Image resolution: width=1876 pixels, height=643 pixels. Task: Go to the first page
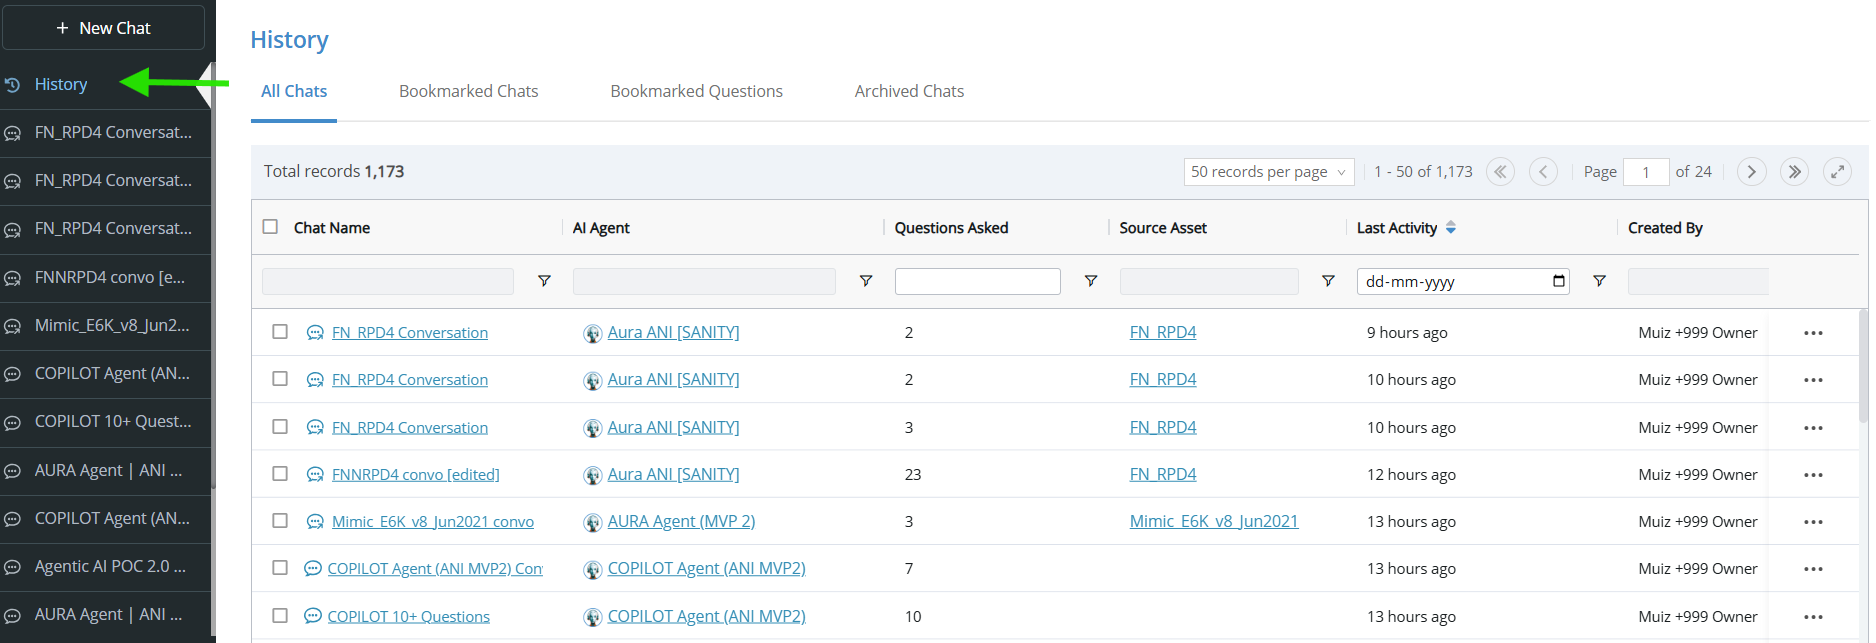(x=1500, y=172)
